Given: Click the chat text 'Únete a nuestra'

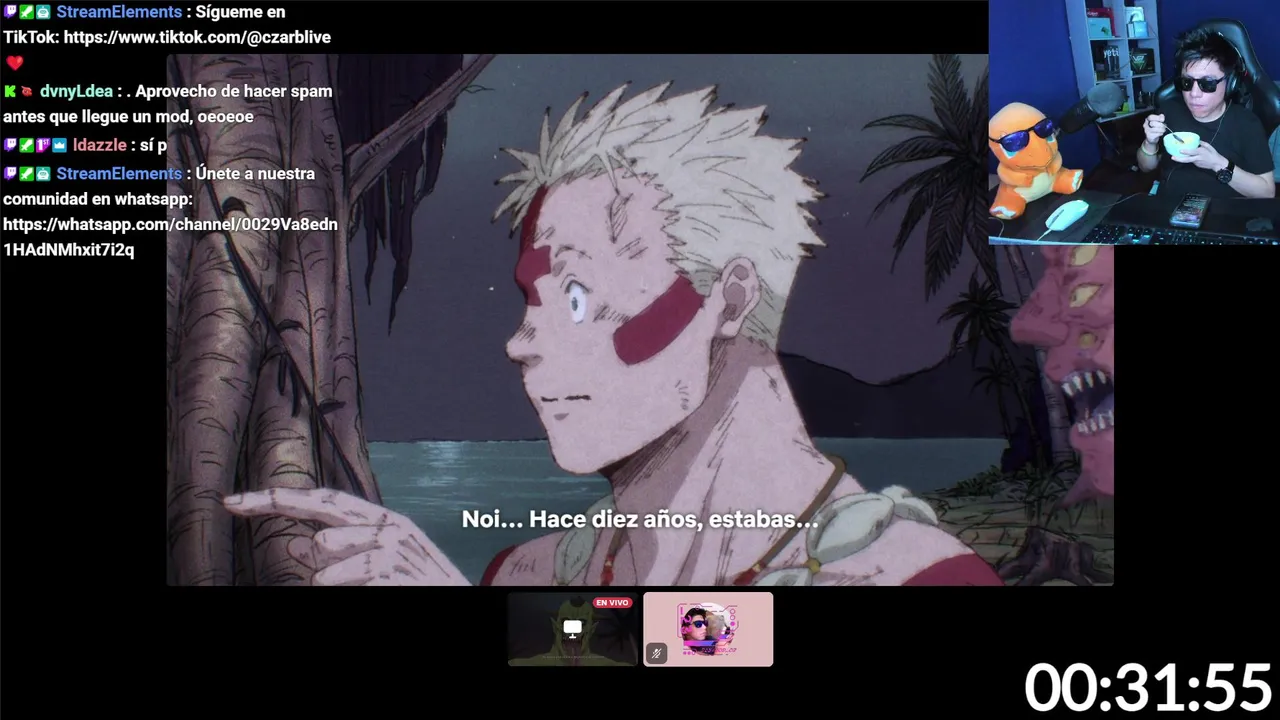Looking at the screenshot, I should click(255, 173).
